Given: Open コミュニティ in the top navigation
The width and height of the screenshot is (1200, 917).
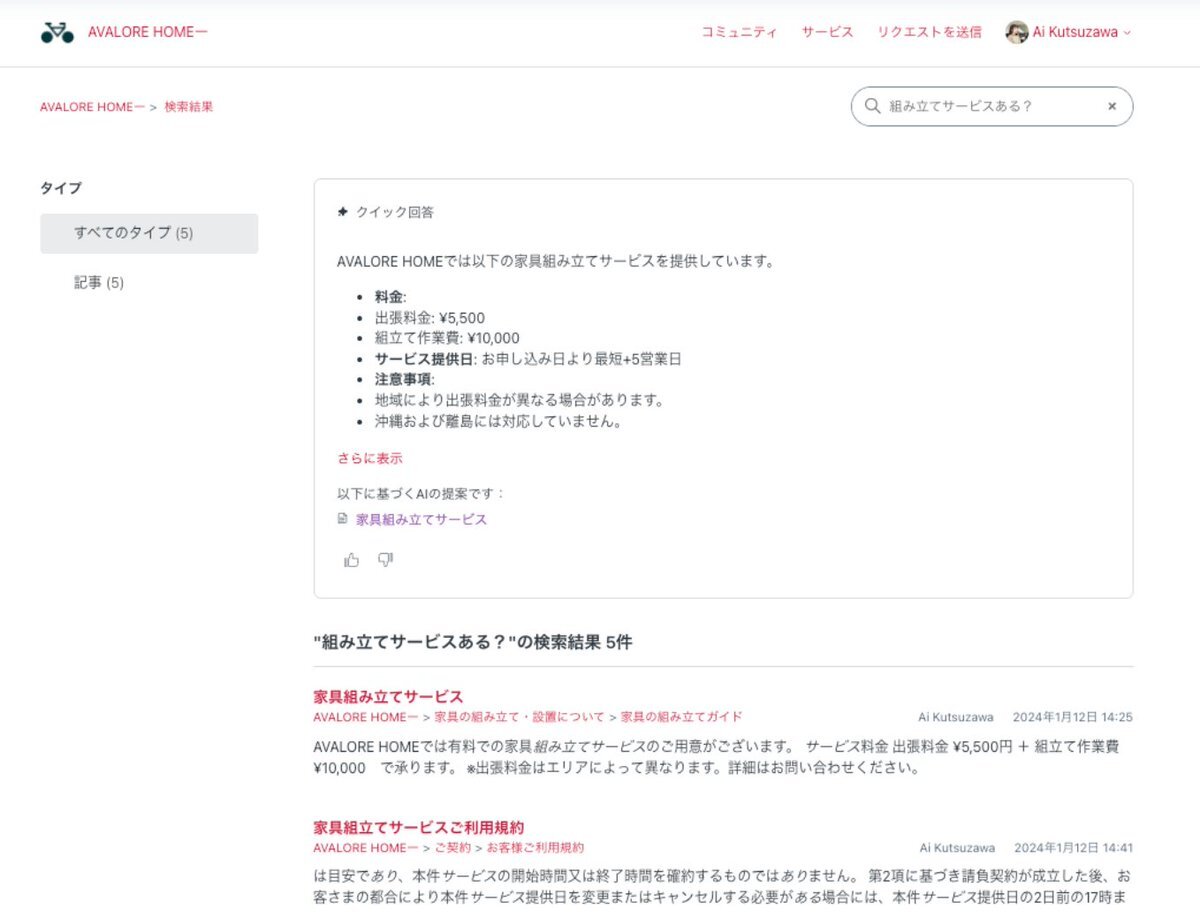Looking at the screenshot, I should tap(739, 32).
